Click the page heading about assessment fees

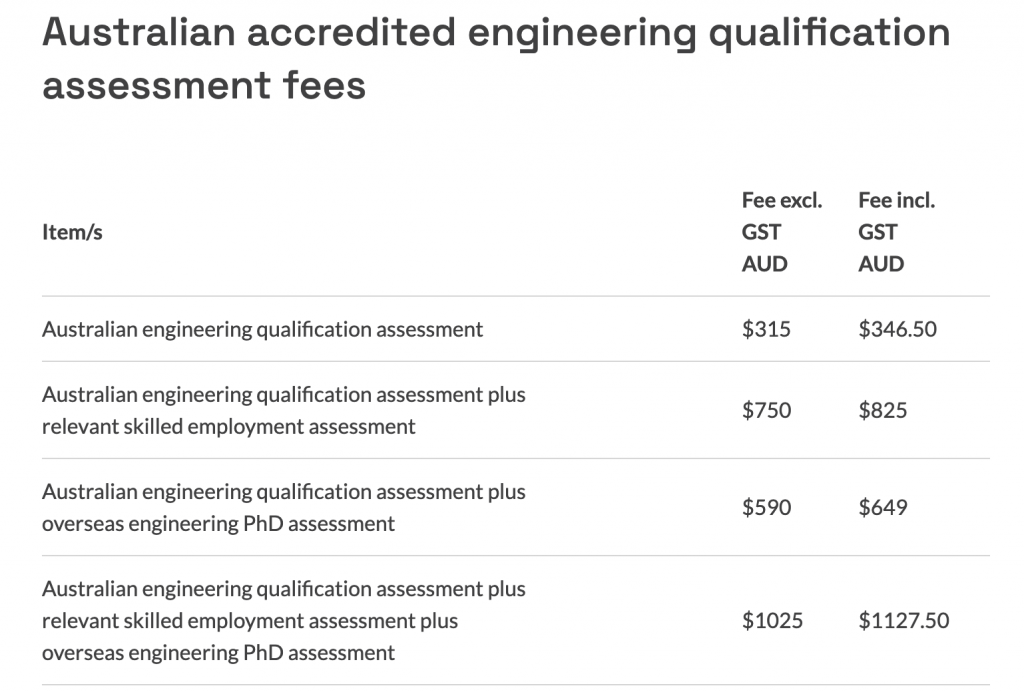(x=496, y=59)
